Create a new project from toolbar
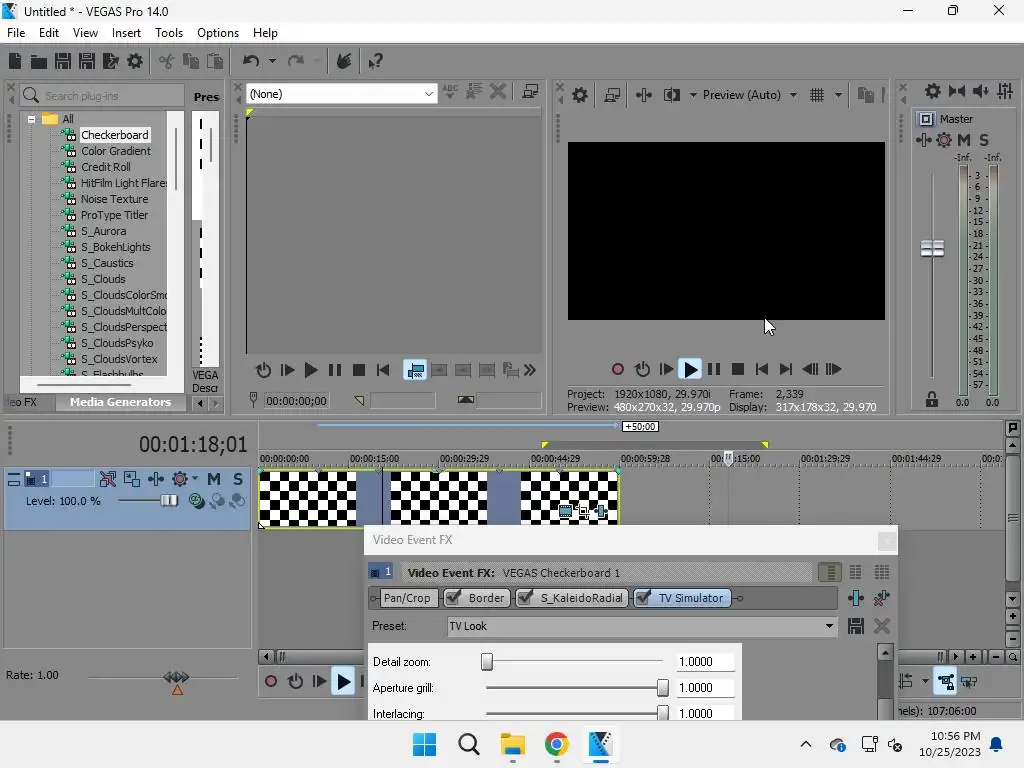 [15, 61]
